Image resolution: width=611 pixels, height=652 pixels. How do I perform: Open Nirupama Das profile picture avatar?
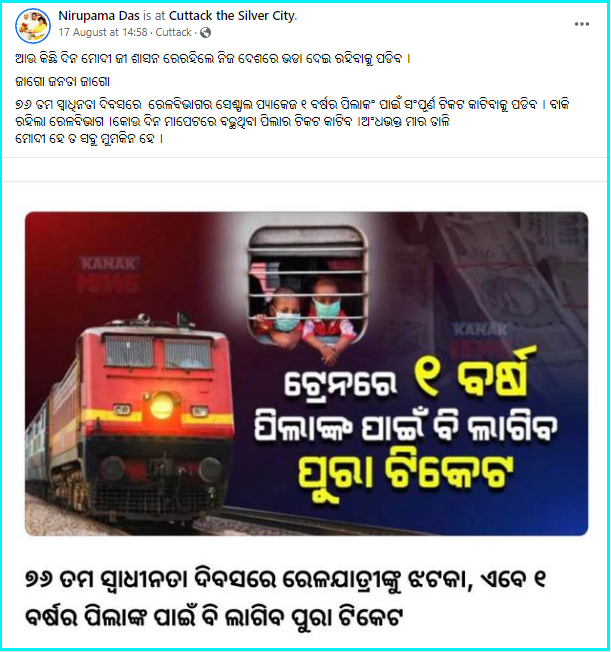click(x=33, y=25)
